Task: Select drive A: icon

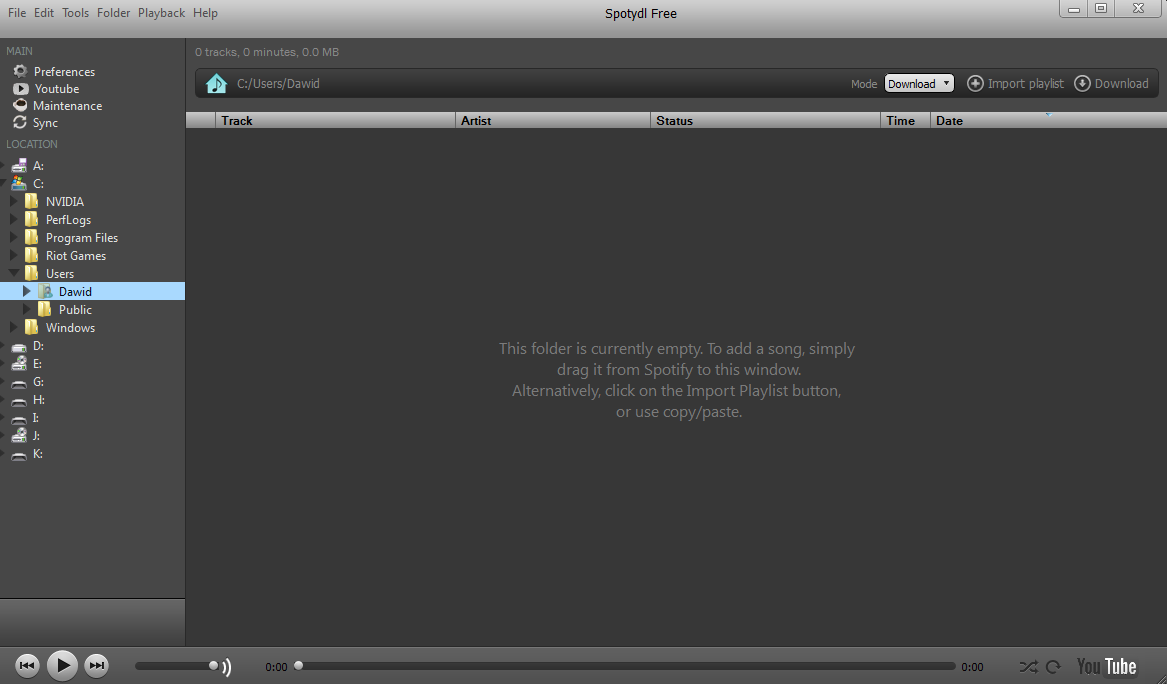Action: coord(19,166)
